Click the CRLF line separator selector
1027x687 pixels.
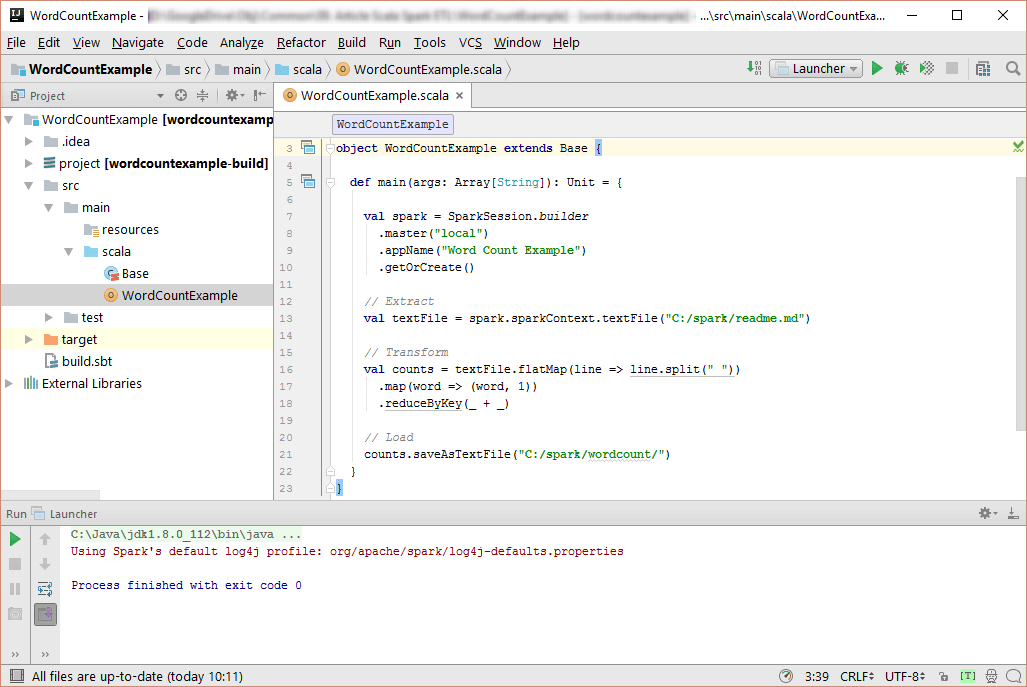(x=857, y=677)
